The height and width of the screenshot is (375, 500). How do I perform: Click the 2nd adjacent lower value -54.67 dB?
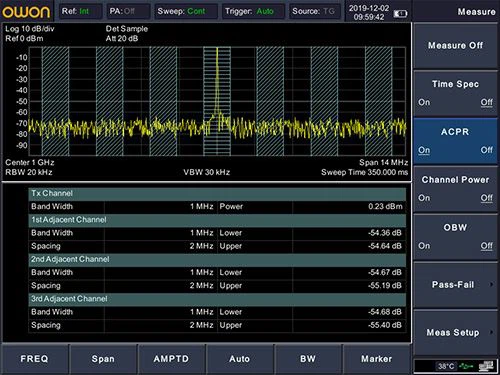pyautogui.click(x=385, y=272)
